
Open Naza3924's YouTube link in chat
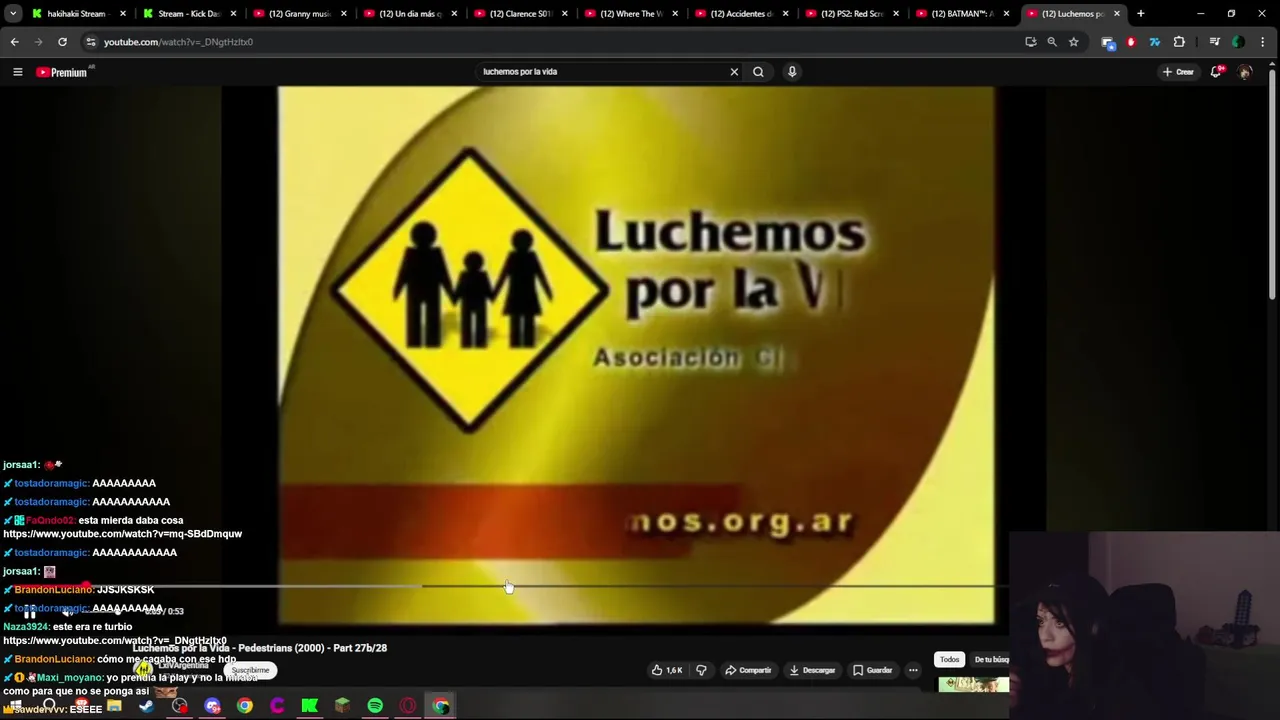(x=115, y=641)
